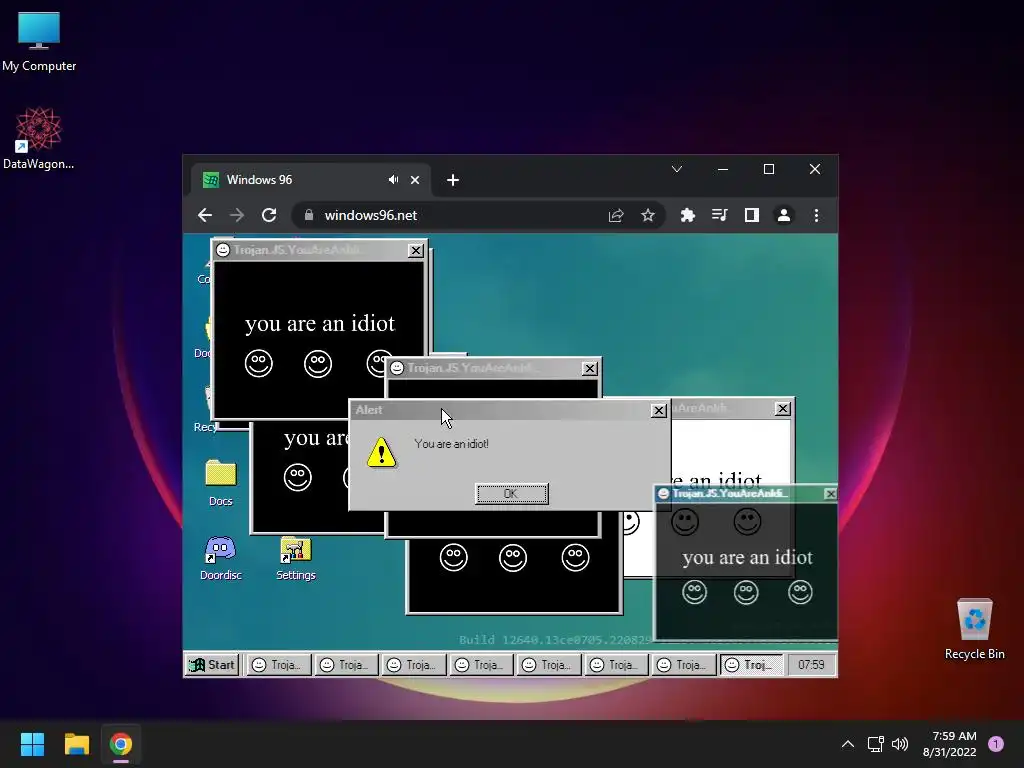Show hidden system tray icons

point(848,744)
